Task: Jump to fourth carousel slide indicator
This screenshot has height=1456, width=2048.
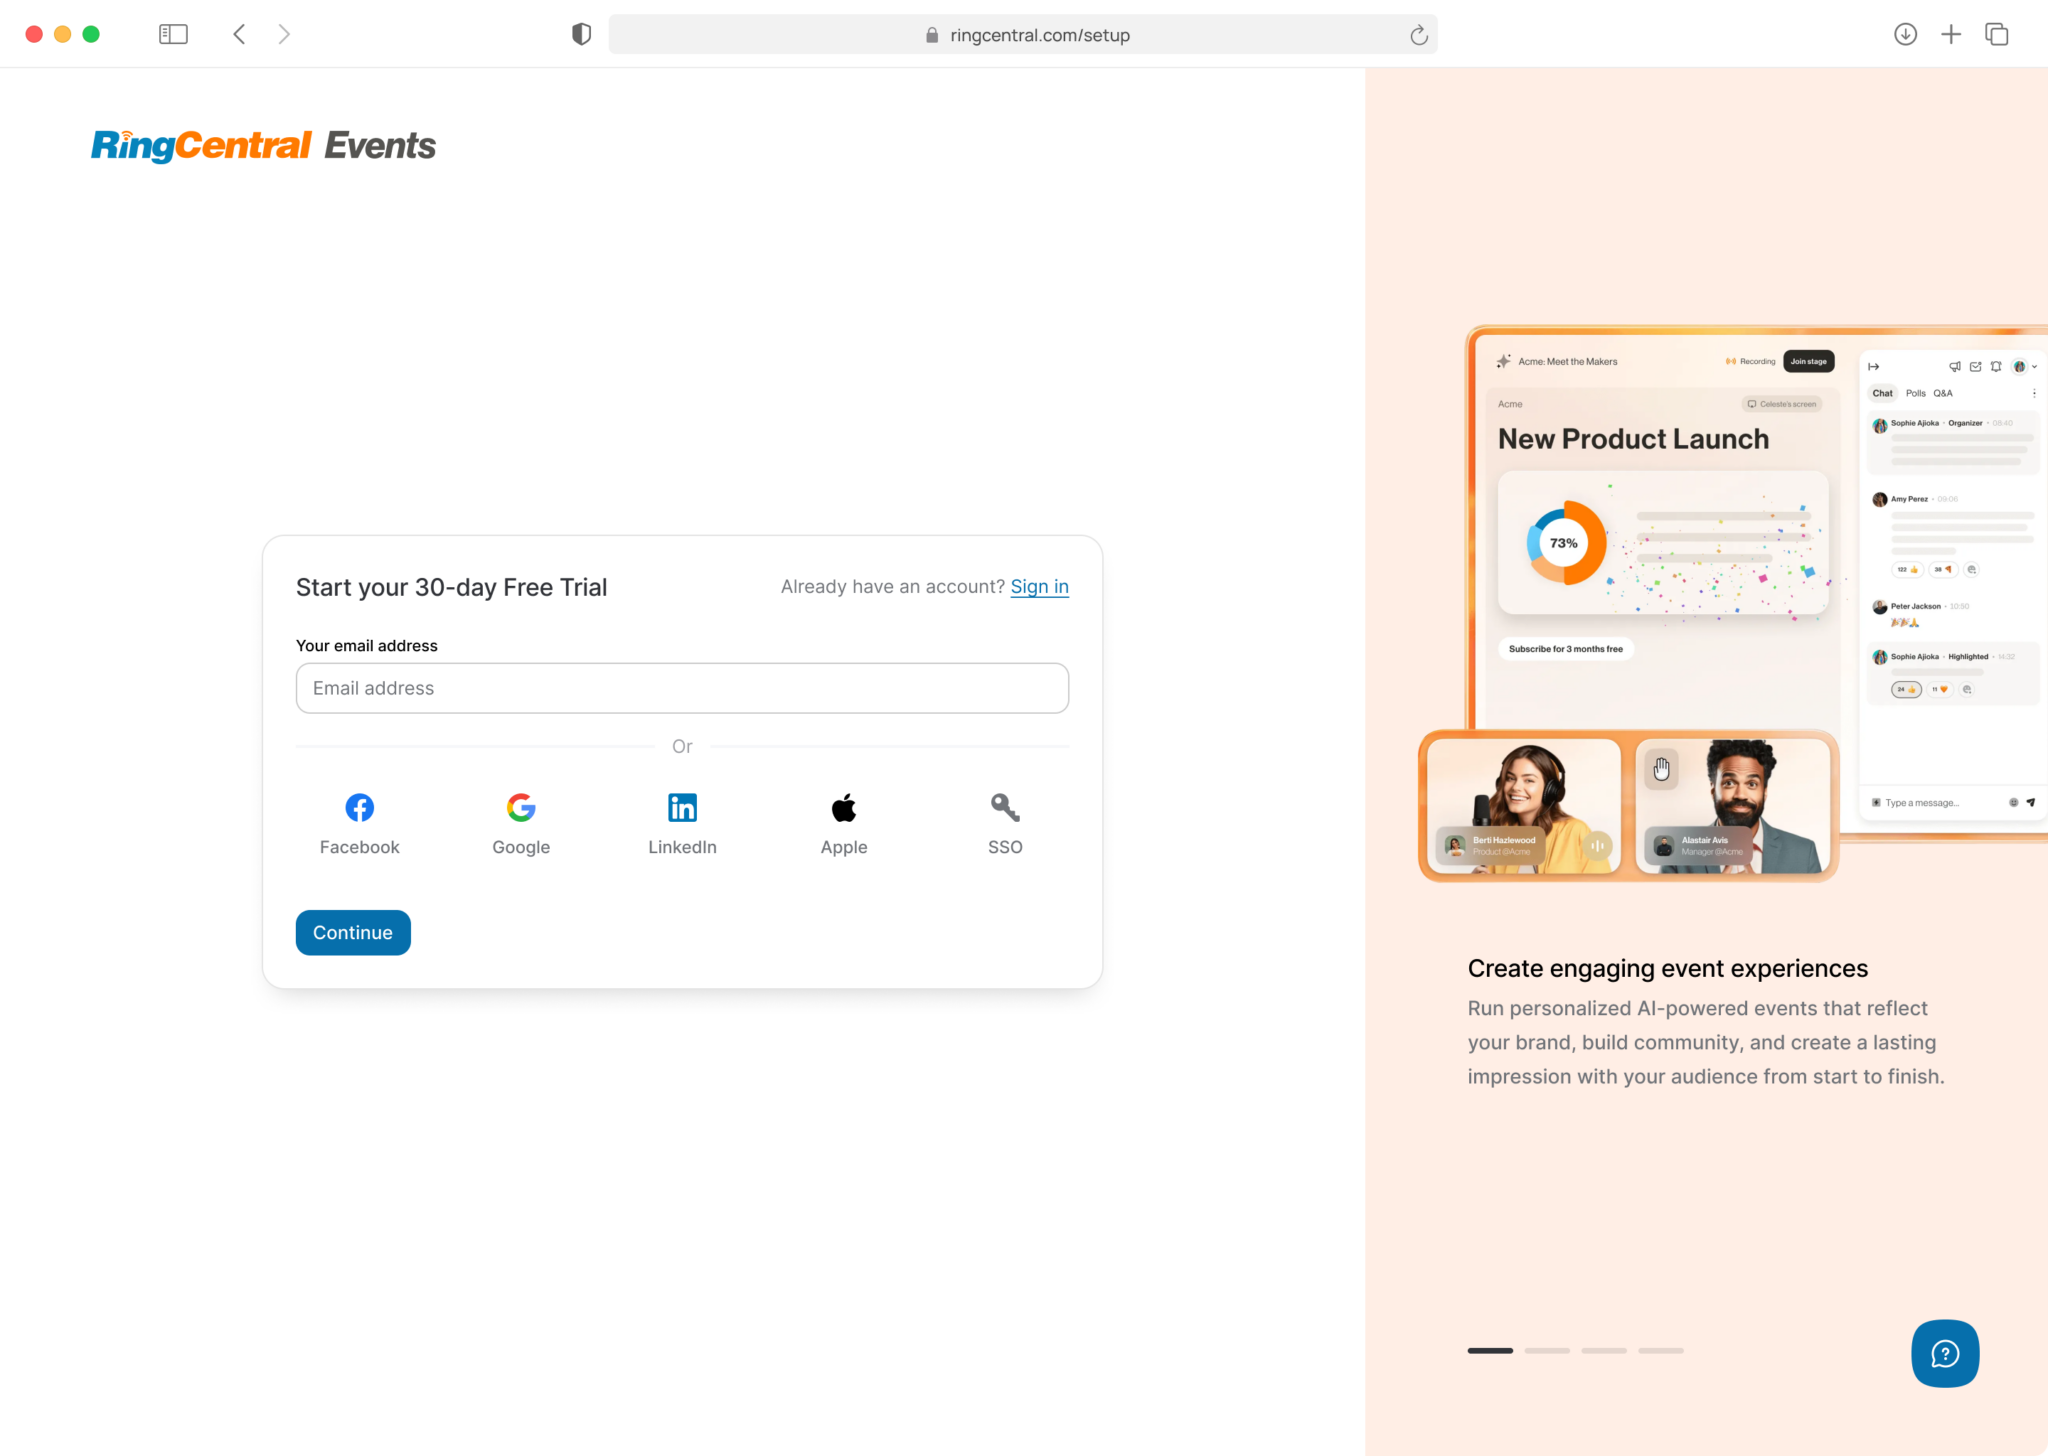Action: point(1660,1350)
